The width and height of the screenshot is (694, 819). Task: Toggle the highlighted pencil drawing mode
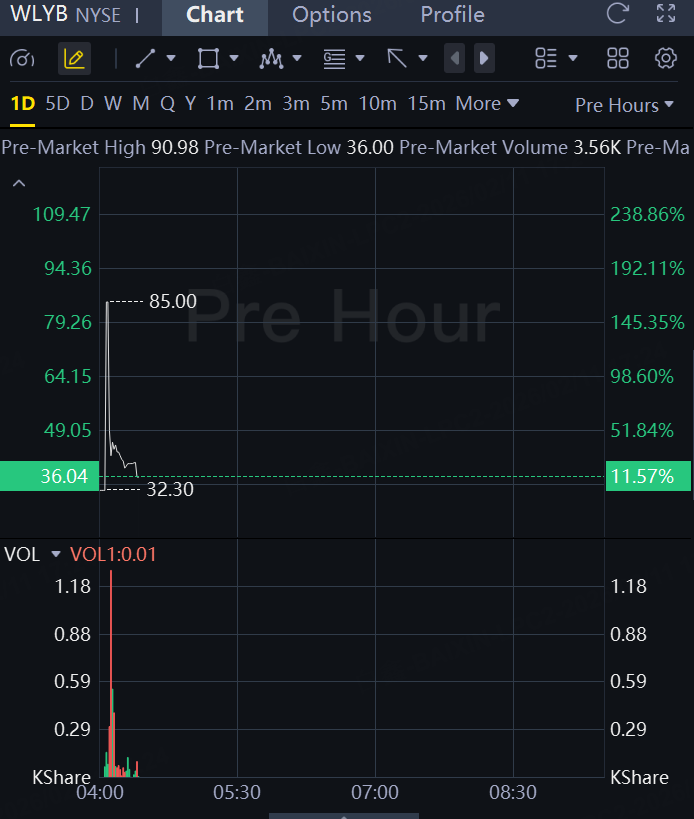pyautogui.click(x=74, y=59)
